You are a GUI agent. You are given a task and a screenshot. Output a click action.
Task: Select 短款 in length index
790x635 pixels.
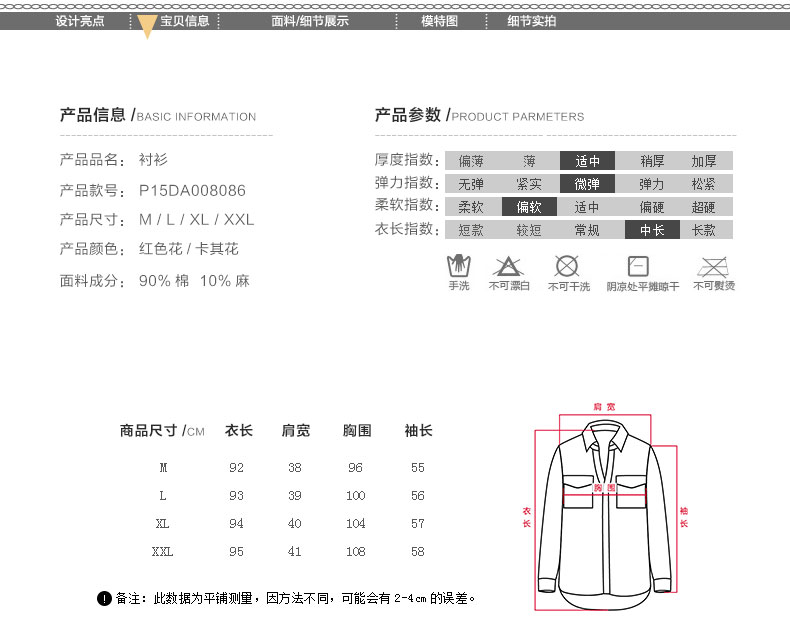[471, 230]
